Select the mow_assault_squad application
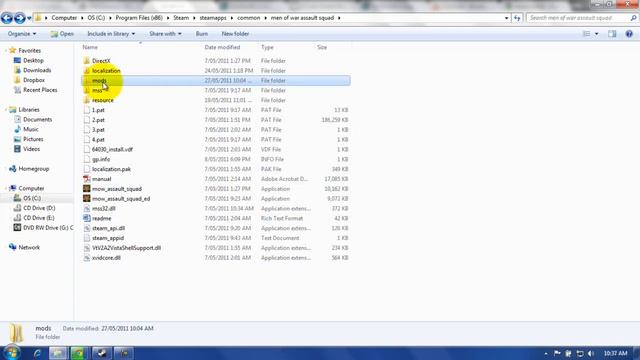Image resolution: width=640 pixels, height=360 pixels. pos(117,189)
